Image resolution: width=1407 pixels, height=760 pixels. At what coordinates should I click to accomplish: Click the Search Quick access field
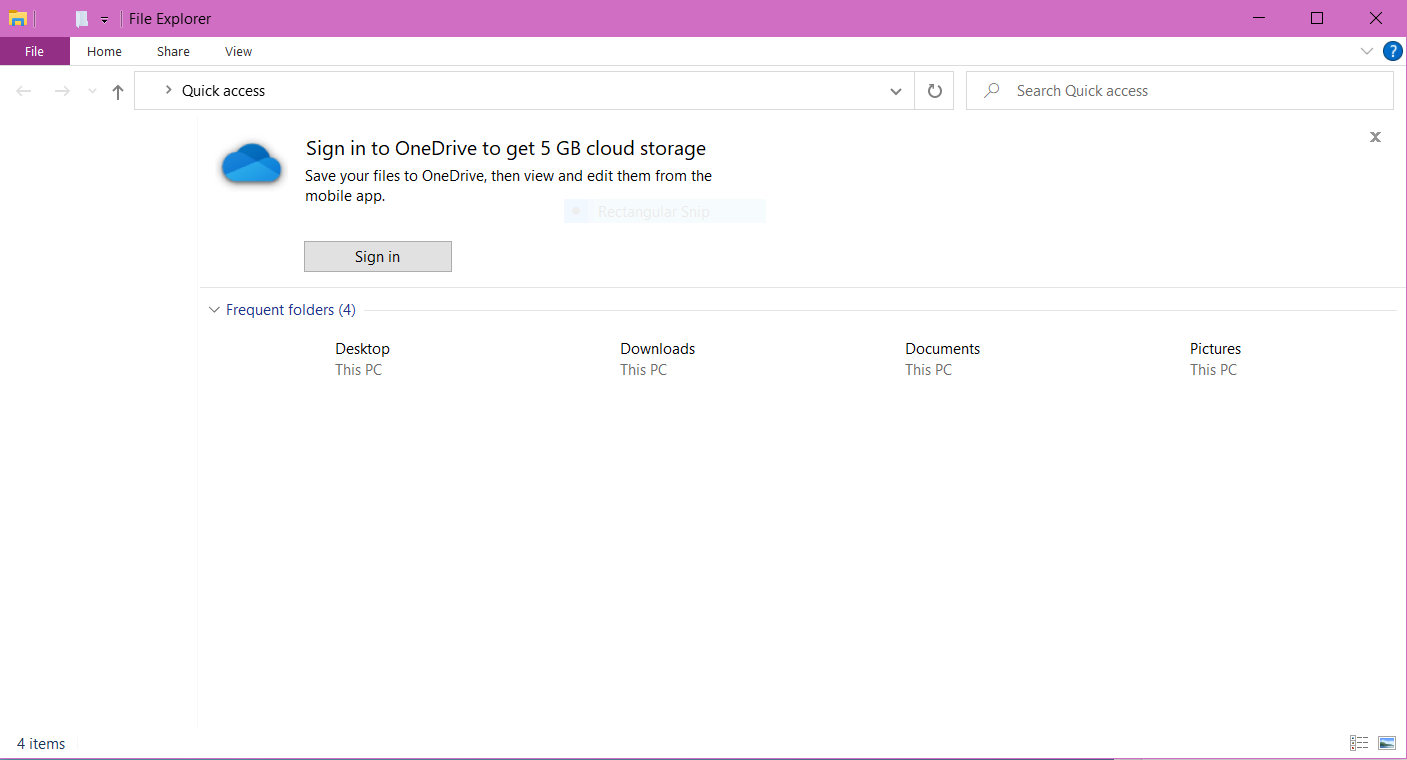(x=1180, y=91)
